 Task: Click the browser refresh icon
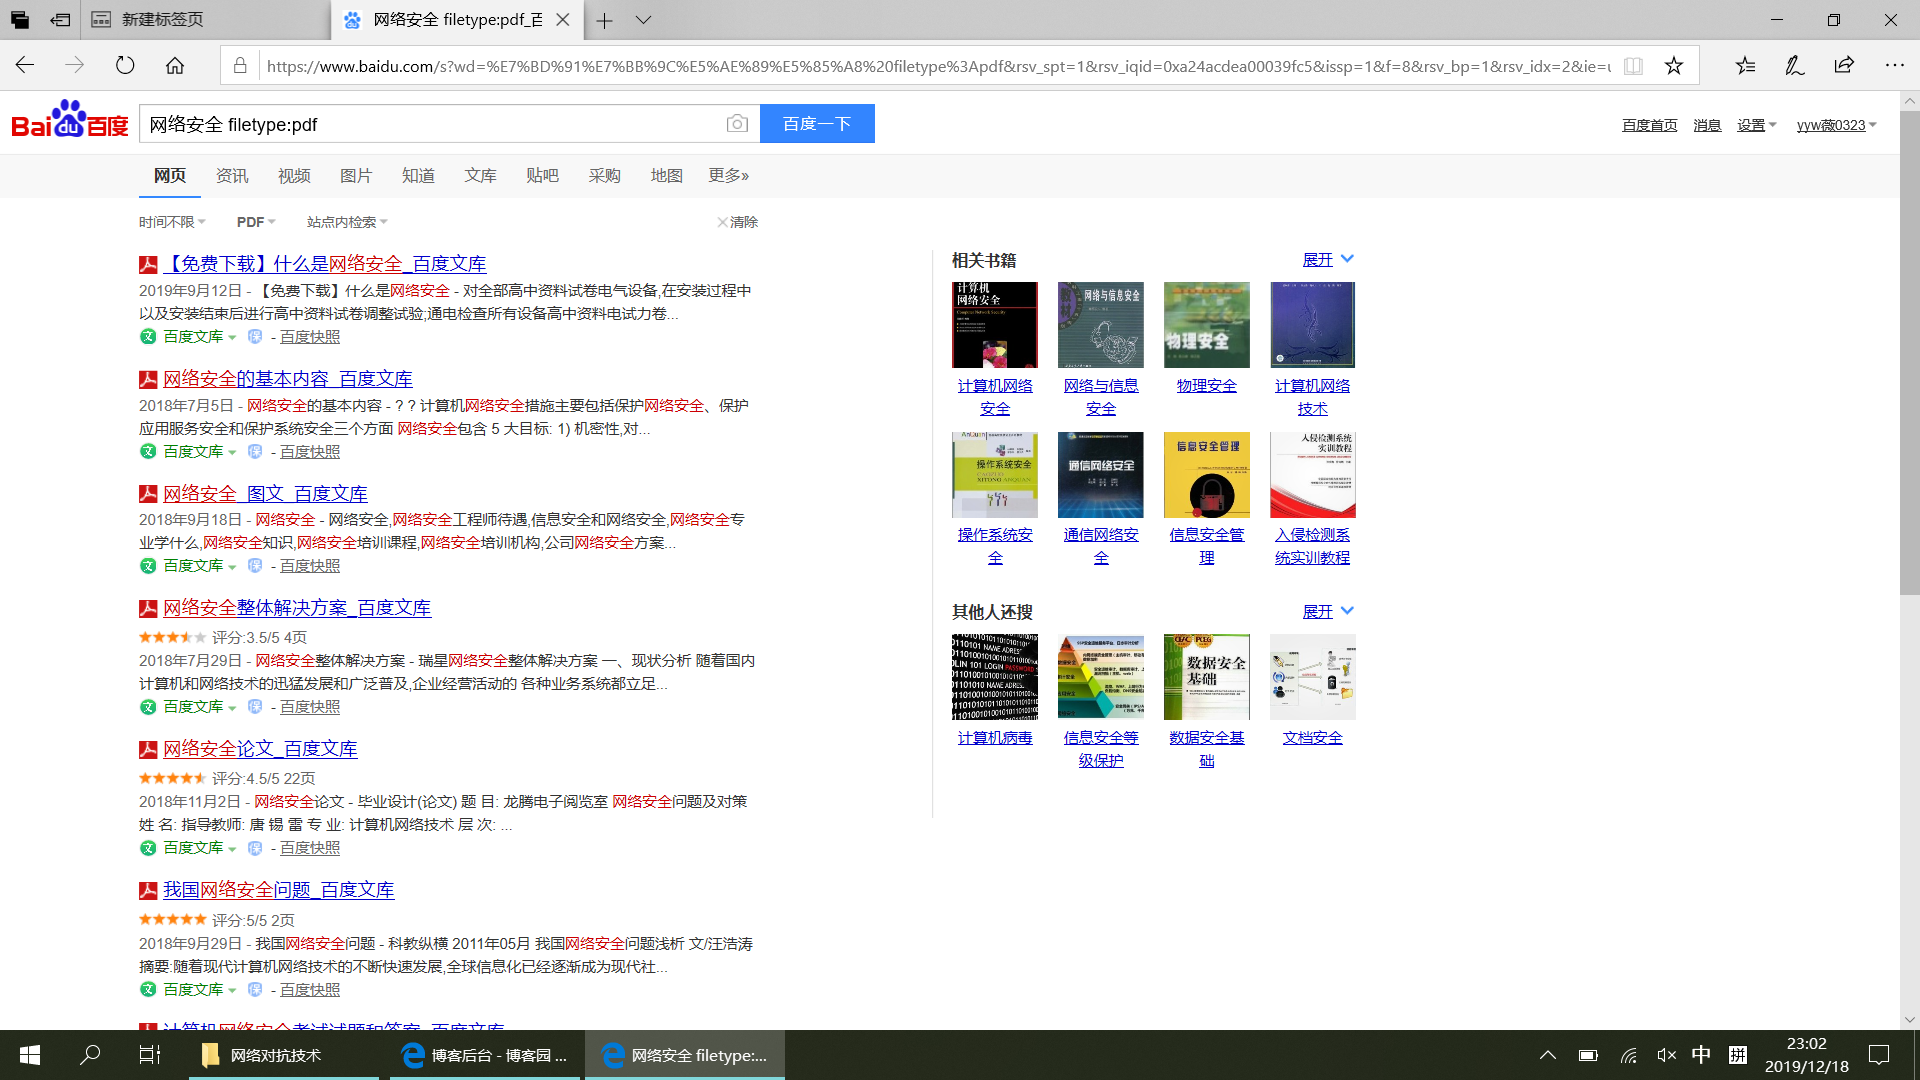[125, 66]
